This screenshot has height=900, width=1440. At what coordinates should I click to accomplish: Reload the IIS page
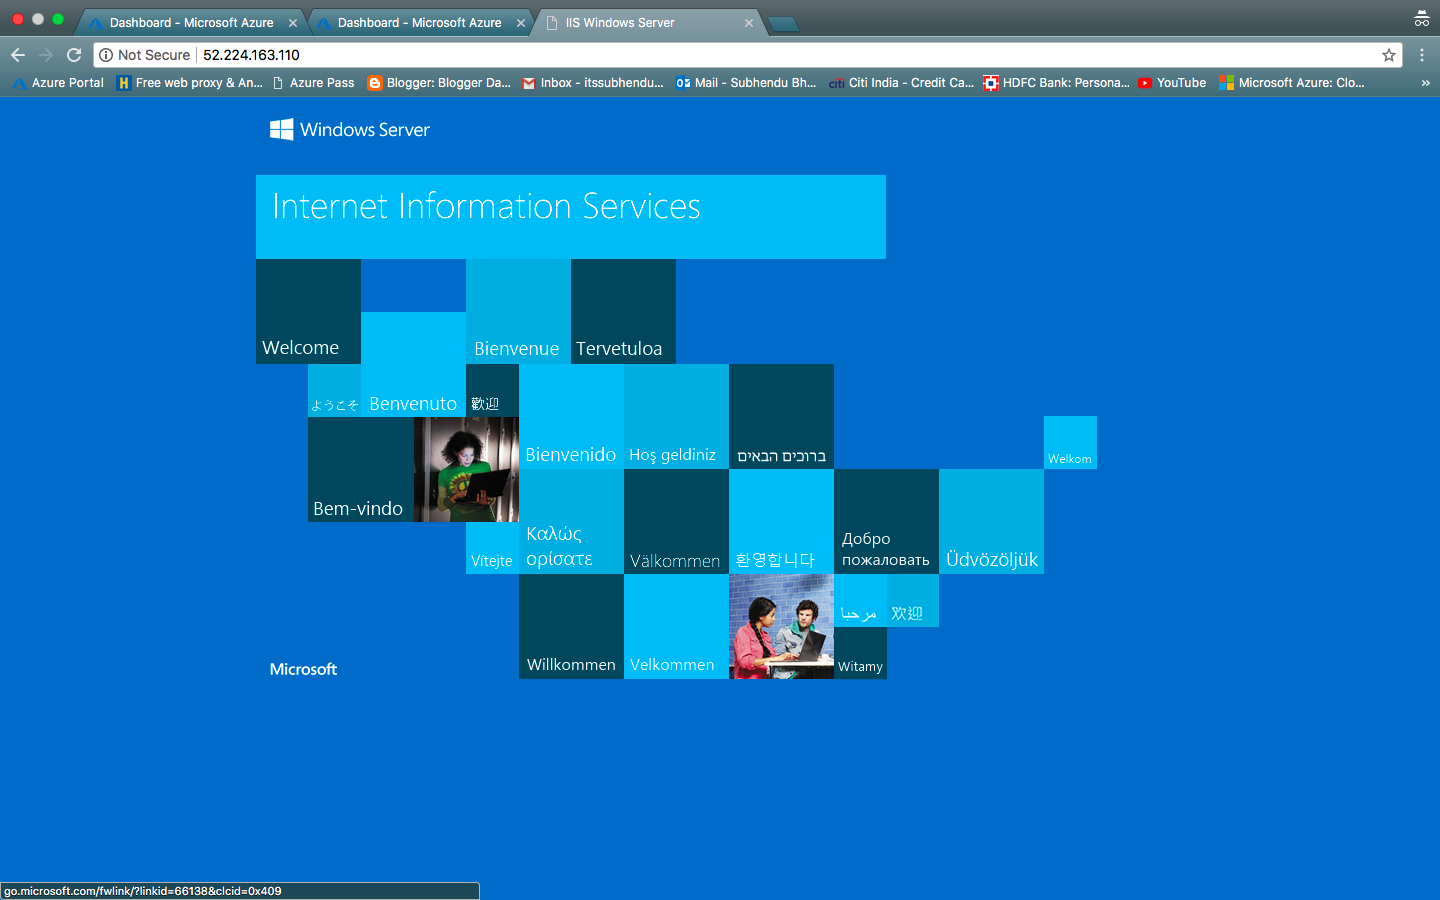(x=74, y=55)
